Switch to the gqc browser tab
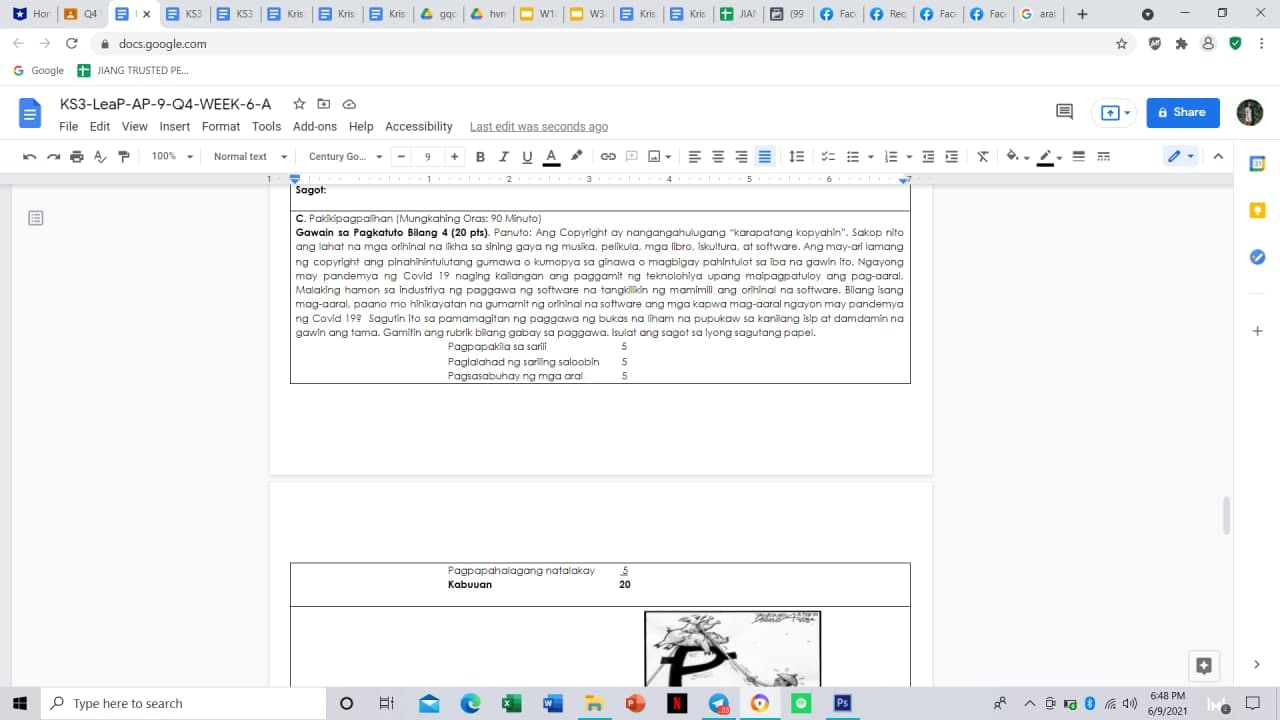The height and width of the screenshot is (720, 1280). tap(438, 15)
